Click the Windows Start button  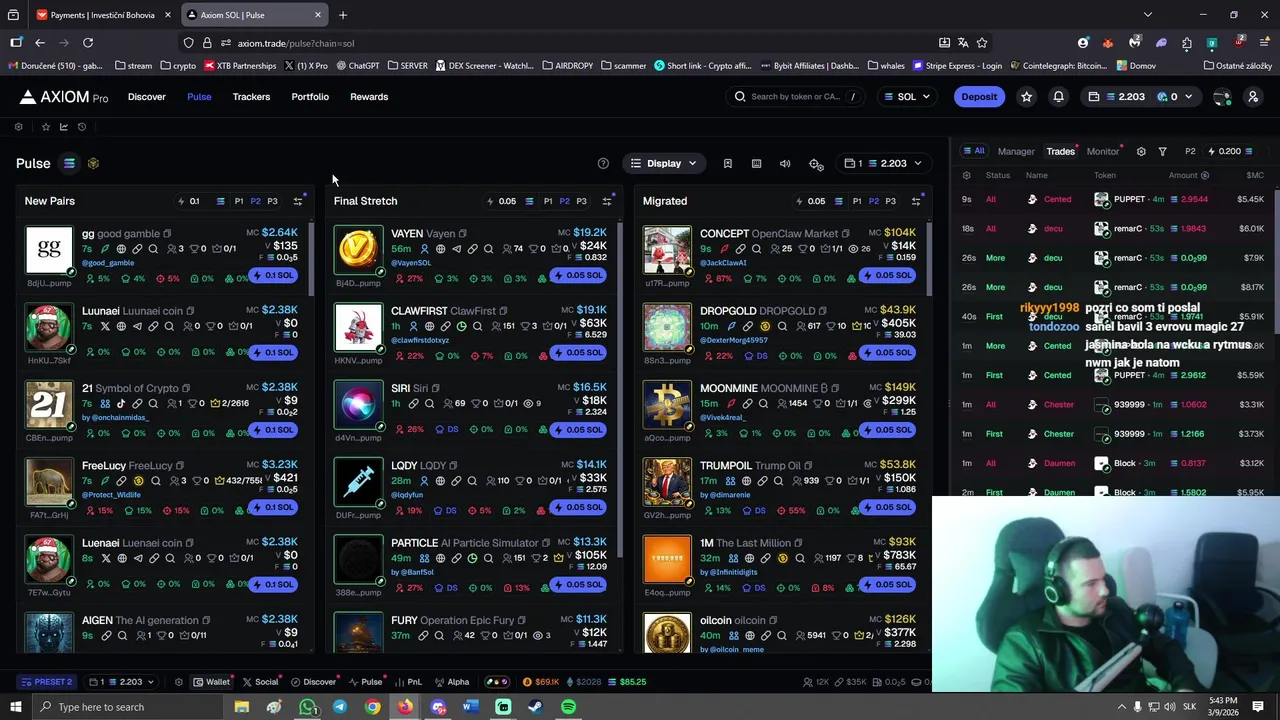tap(17, 707)
